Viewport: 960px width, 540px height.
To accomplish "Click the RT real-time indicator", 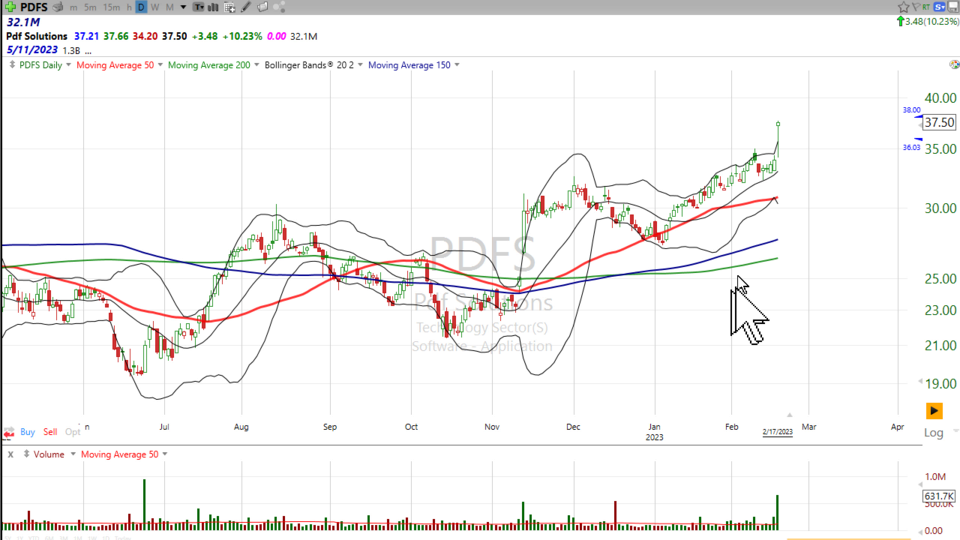I will tap(926, 7).
